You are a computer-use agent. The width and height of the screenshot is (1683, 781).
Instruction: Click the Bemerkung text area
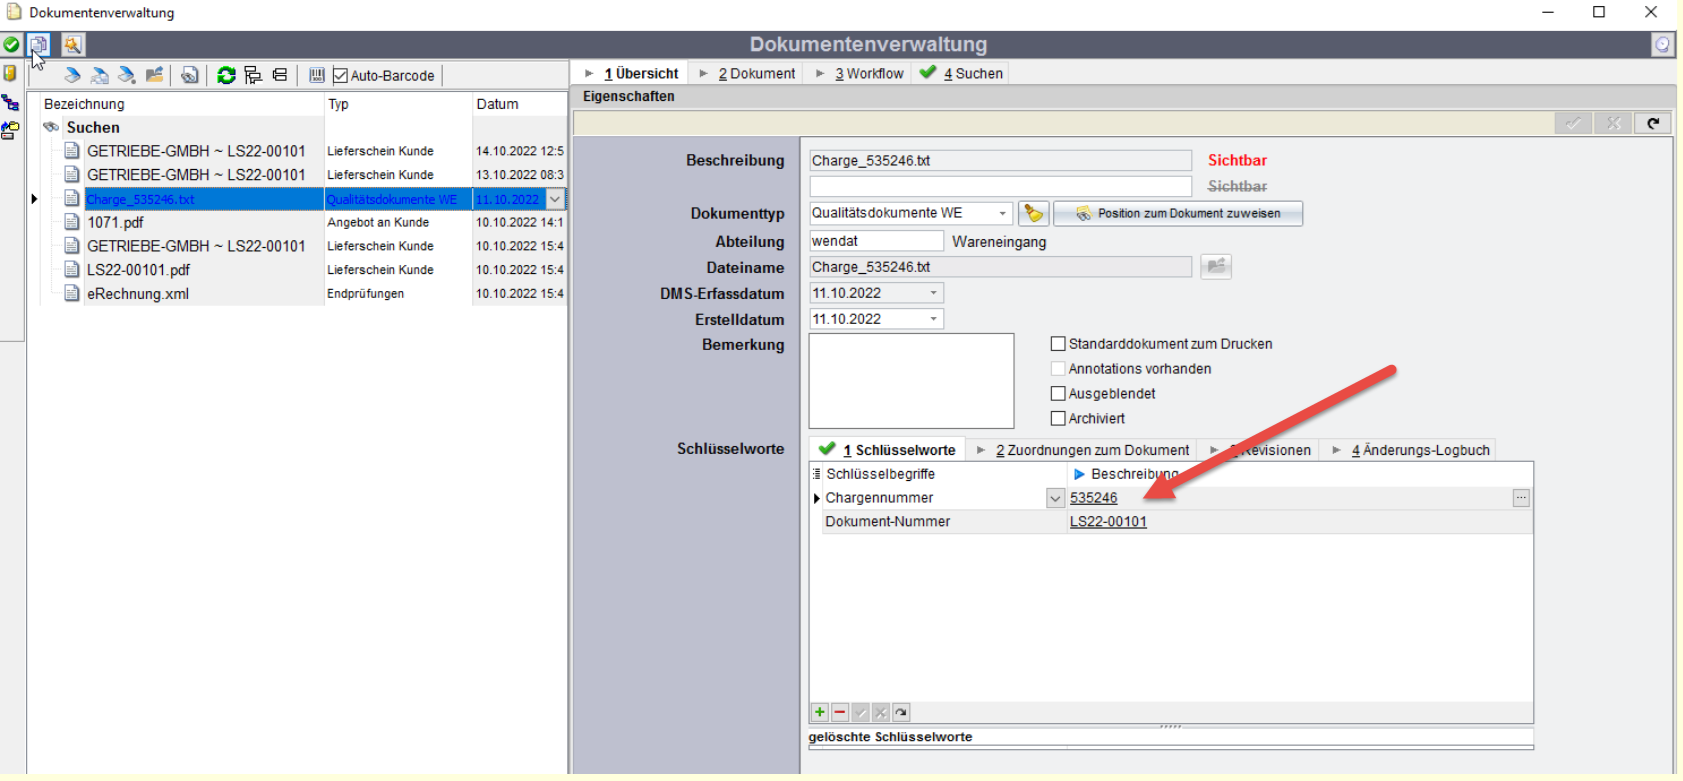[x=911, y=381]
